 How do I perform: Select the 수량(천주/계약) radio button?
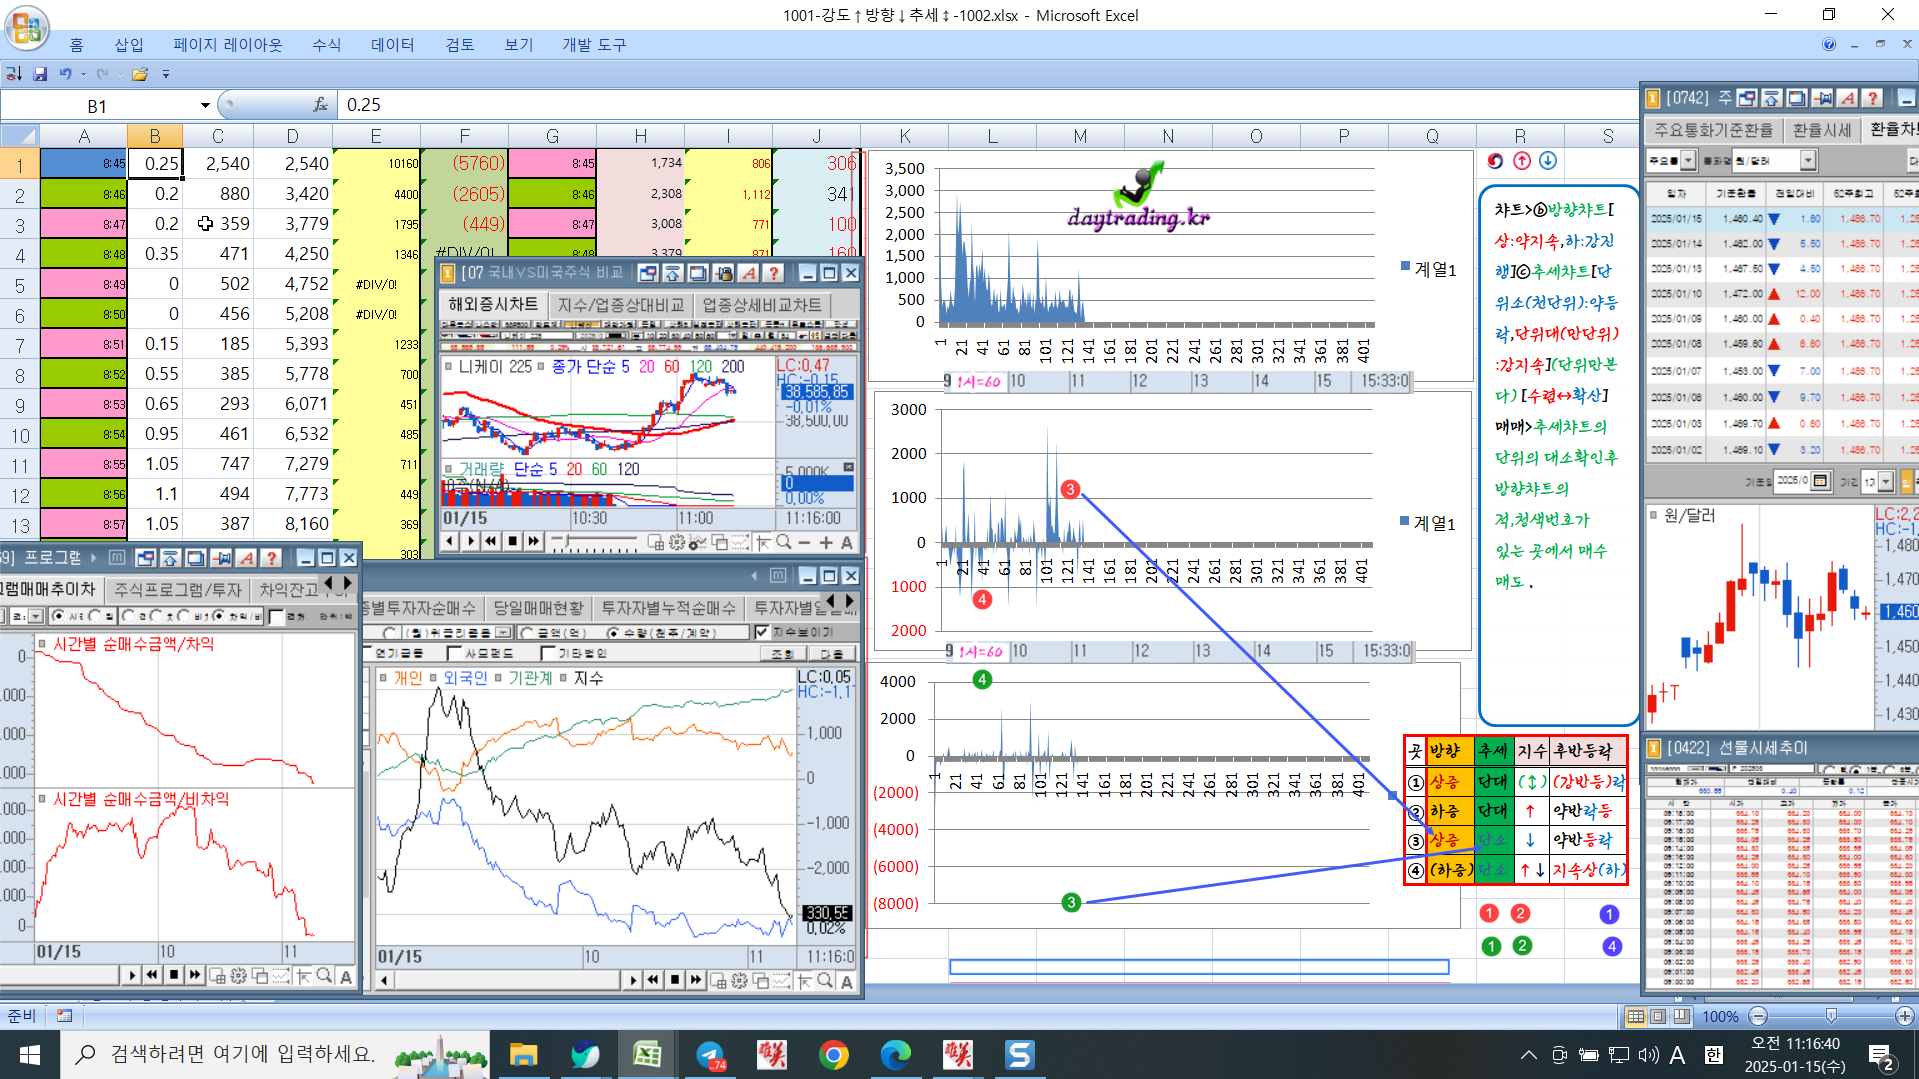(613, 633)
